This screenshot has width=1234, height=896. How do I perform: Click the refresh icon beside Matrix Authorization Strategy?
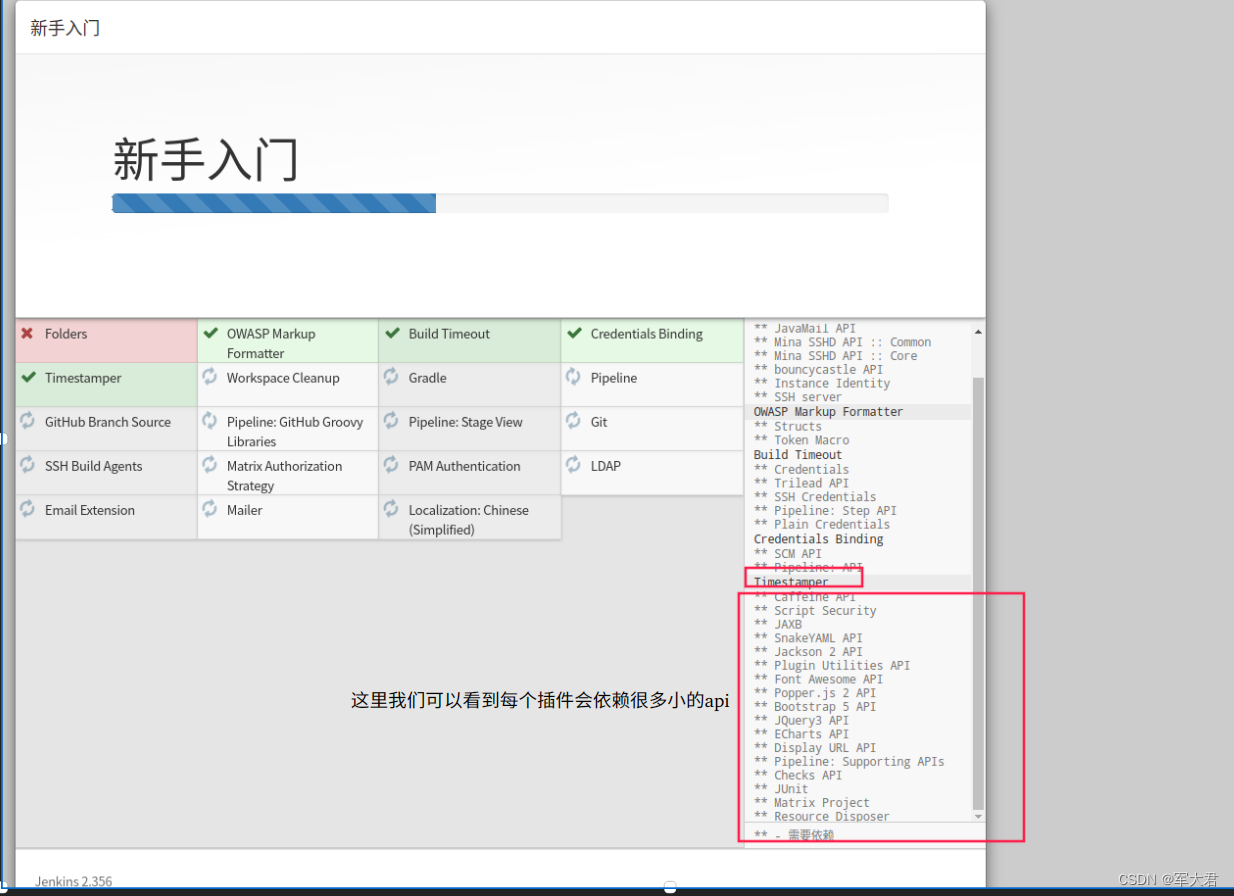[x=210, y=464]
